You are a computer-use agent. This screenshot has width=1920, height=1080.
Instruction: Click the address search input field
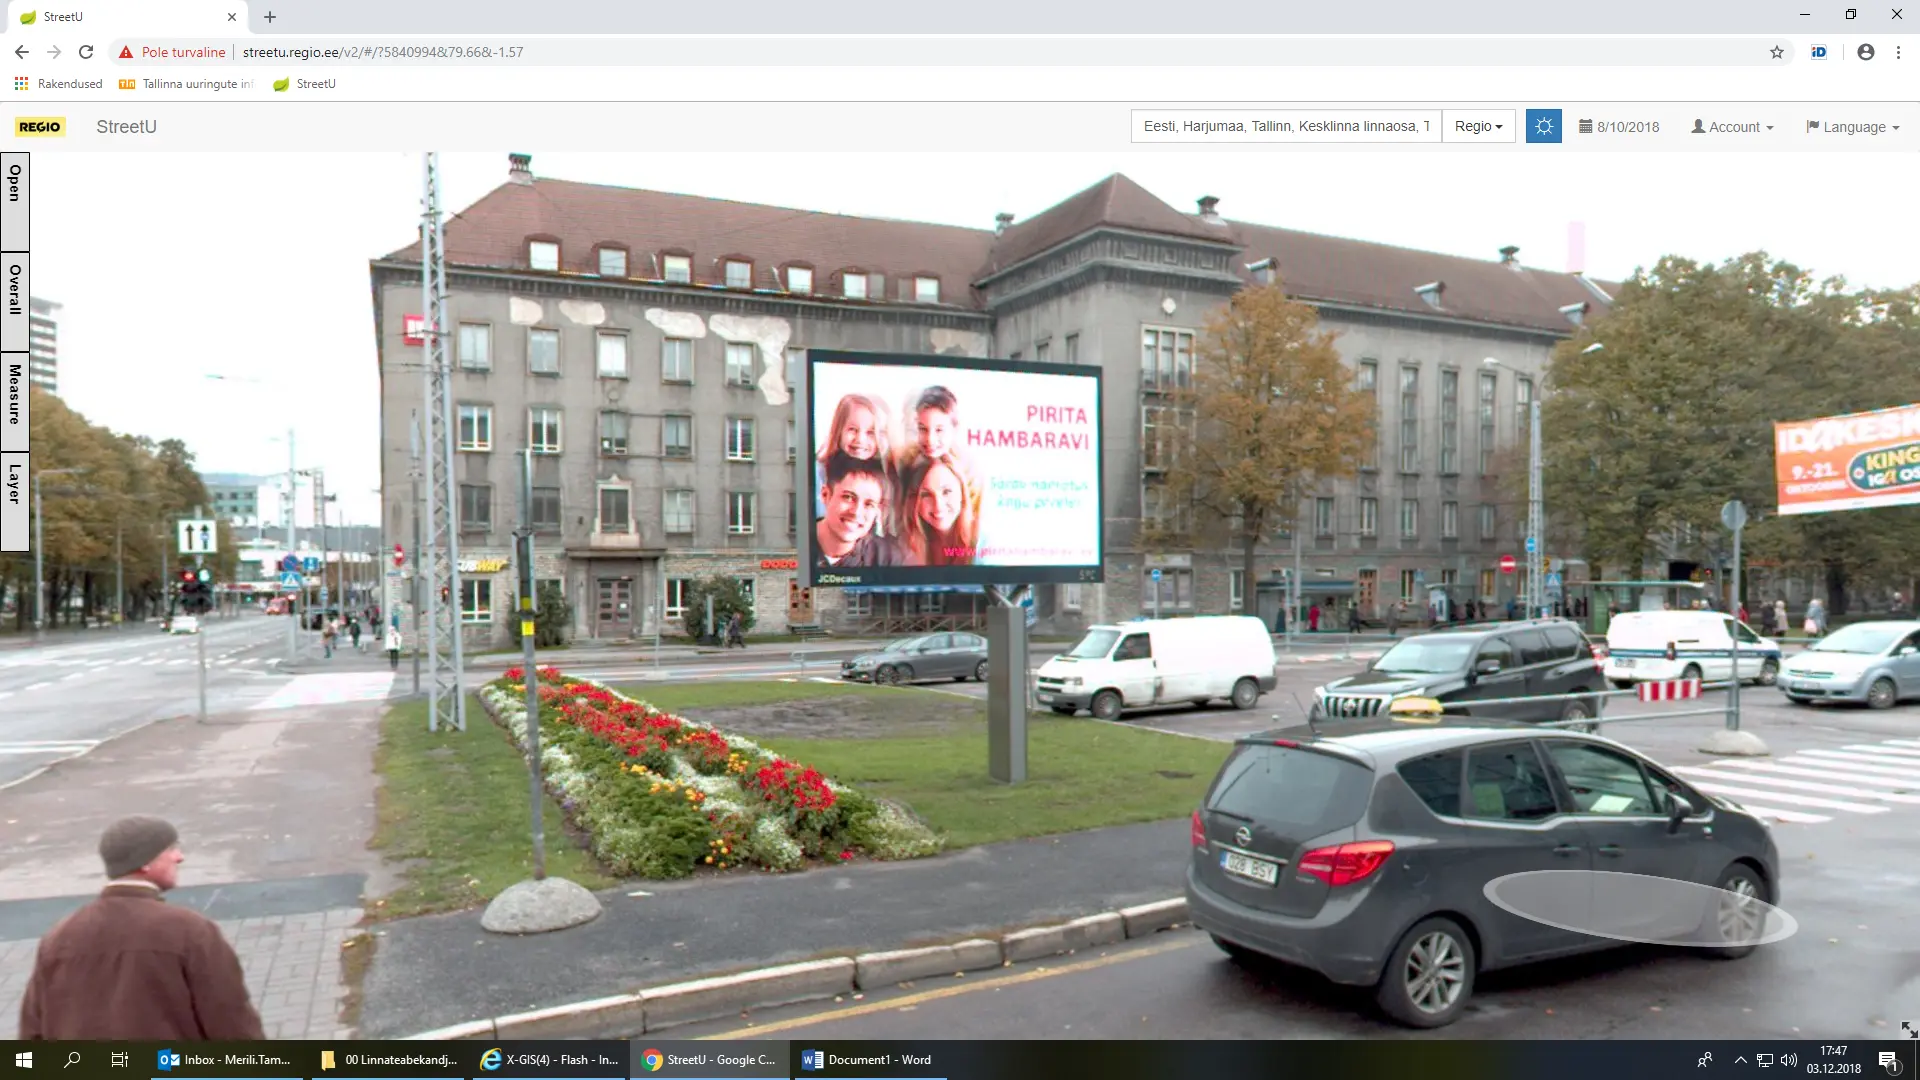[x=1285, y=126]
